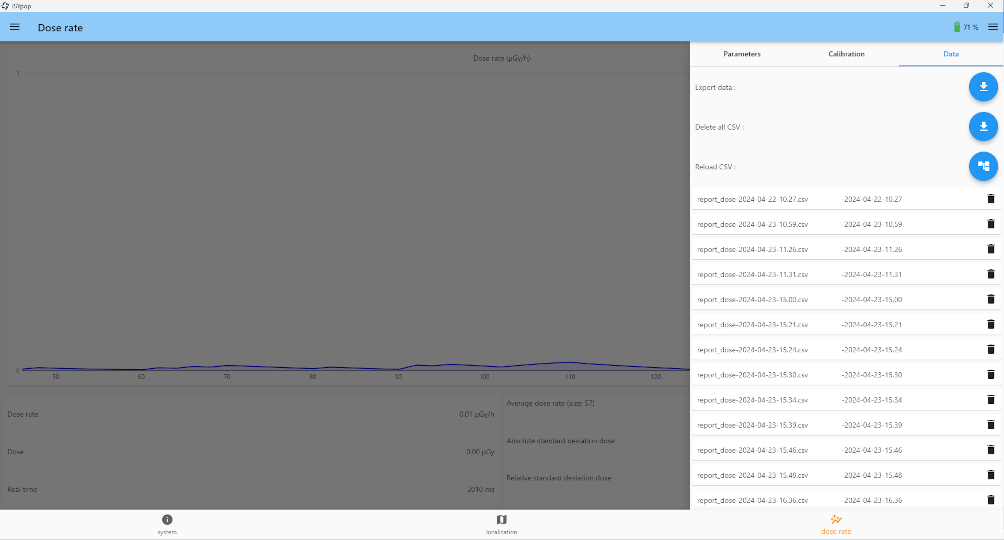Trash the report_dose-2024-04-23-11.31.csv file
This screenshot has height=540, width=1004.
coord(990,274)
